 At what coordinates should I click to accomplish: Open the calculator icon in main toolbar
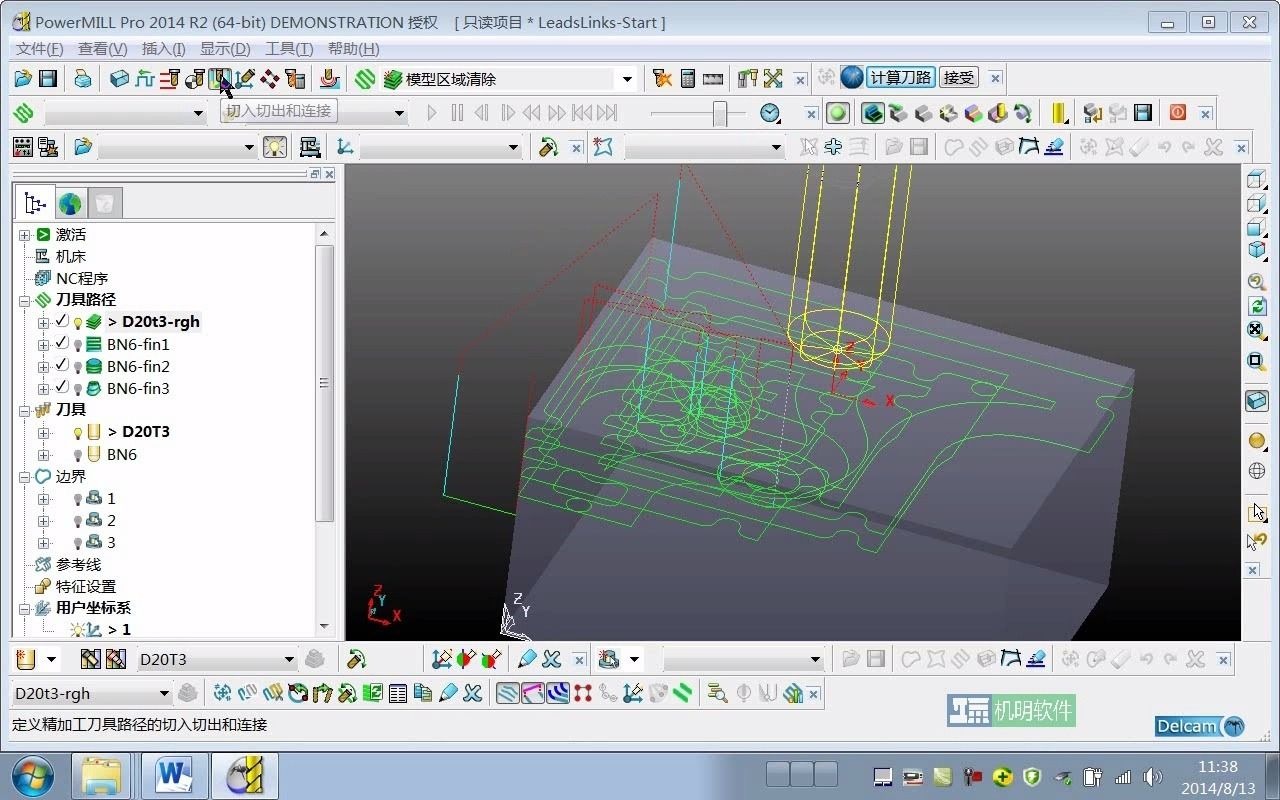tap(688, 78)
